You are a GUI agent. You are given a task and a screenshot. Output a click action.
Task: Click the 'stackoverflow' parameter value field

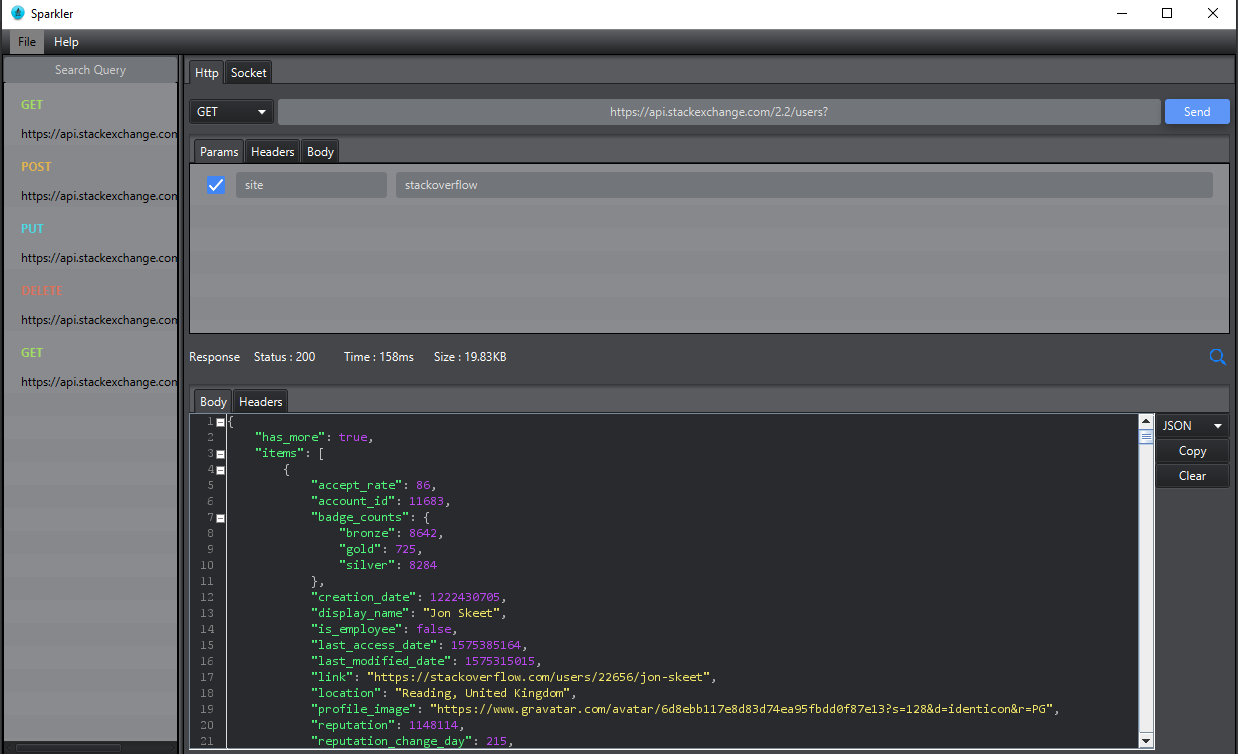[804, 185]
